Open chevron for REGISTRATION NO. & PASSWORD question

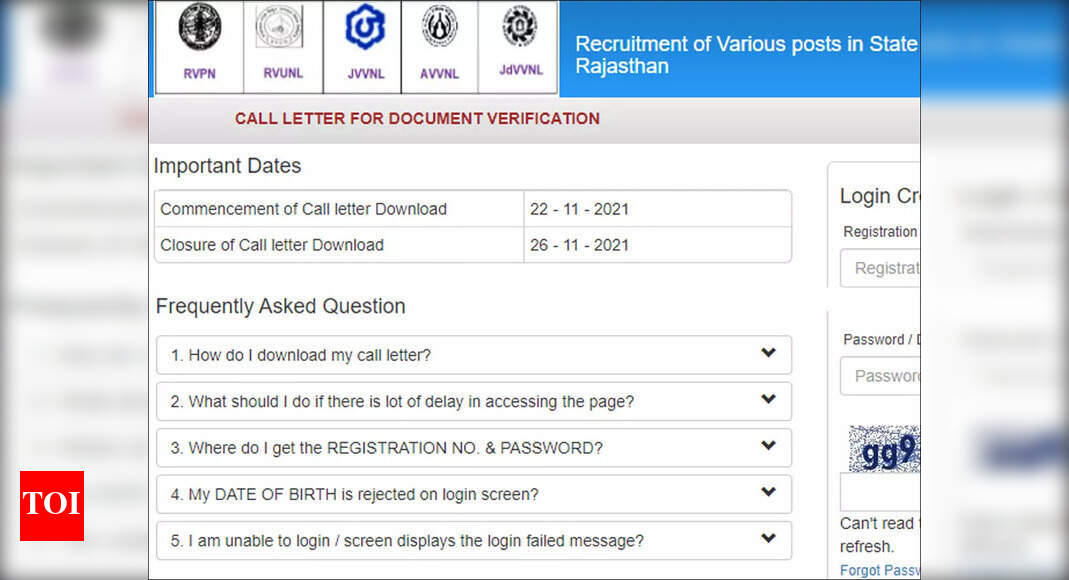point(768,446)
